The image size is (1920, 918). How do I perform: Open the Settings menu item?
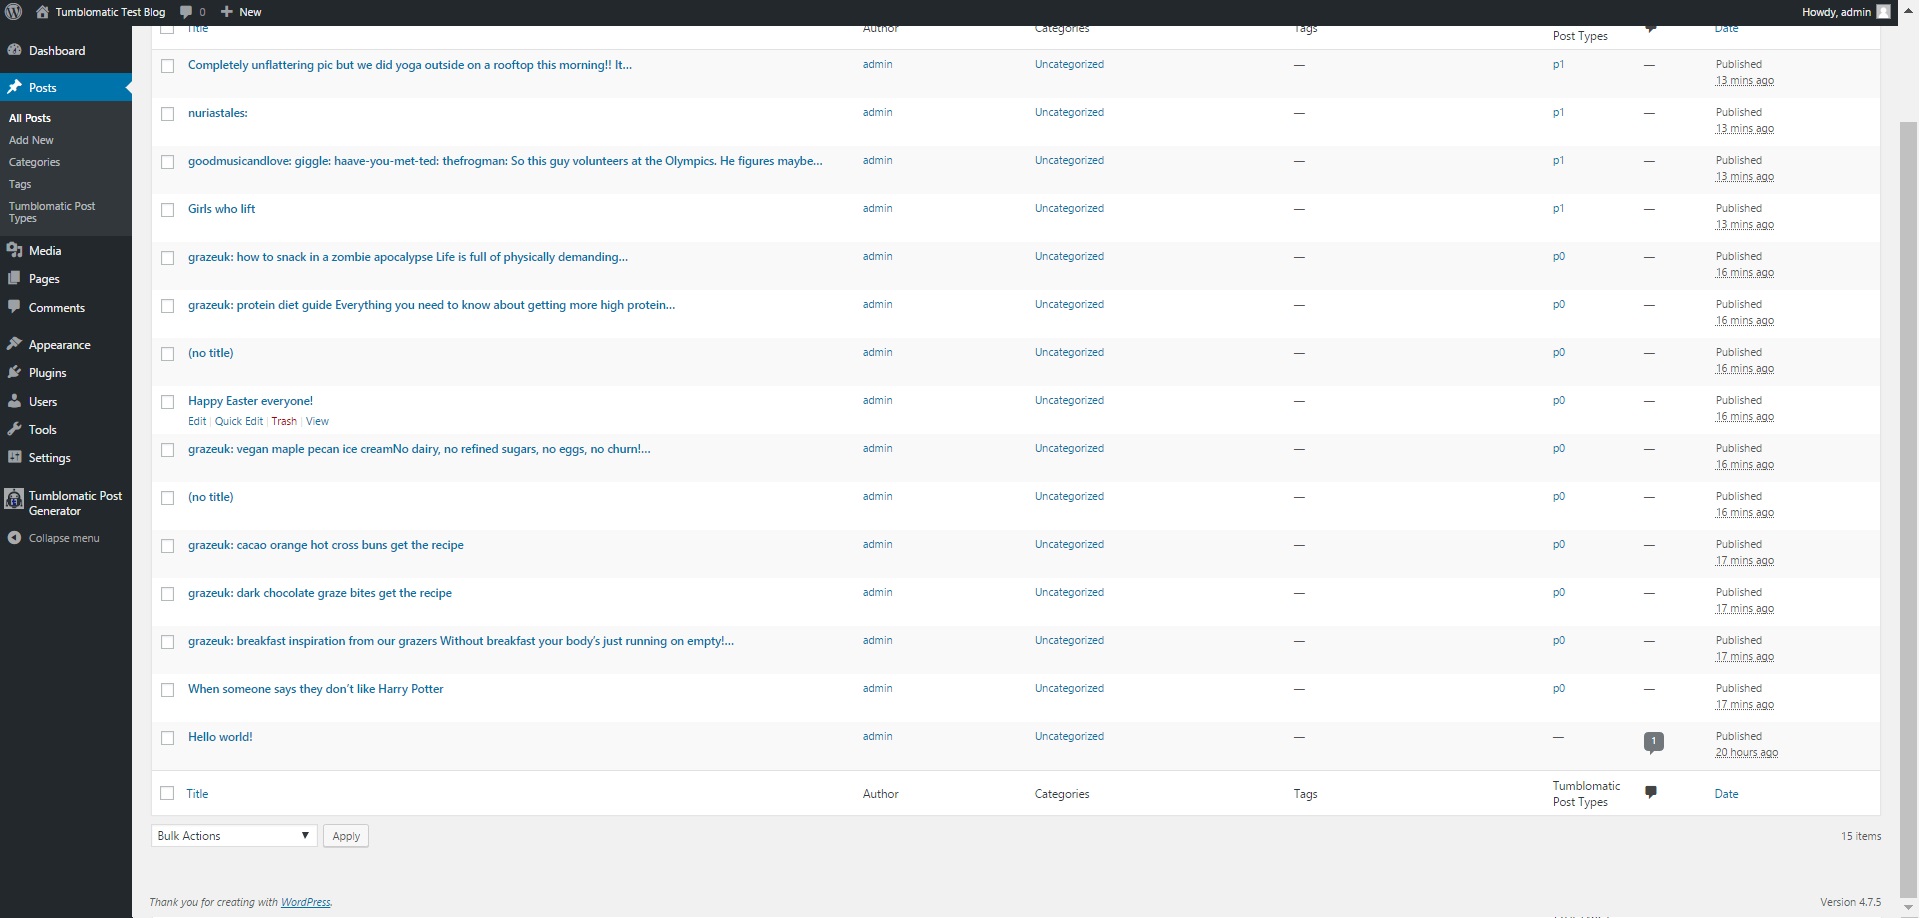[x=49, y=458]
